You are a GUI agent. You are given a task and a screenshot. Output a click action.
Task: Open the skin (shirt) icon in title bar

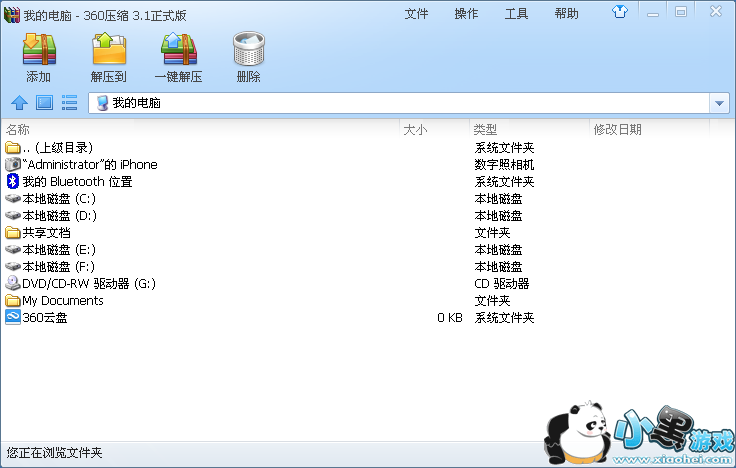tap(620, 12)
